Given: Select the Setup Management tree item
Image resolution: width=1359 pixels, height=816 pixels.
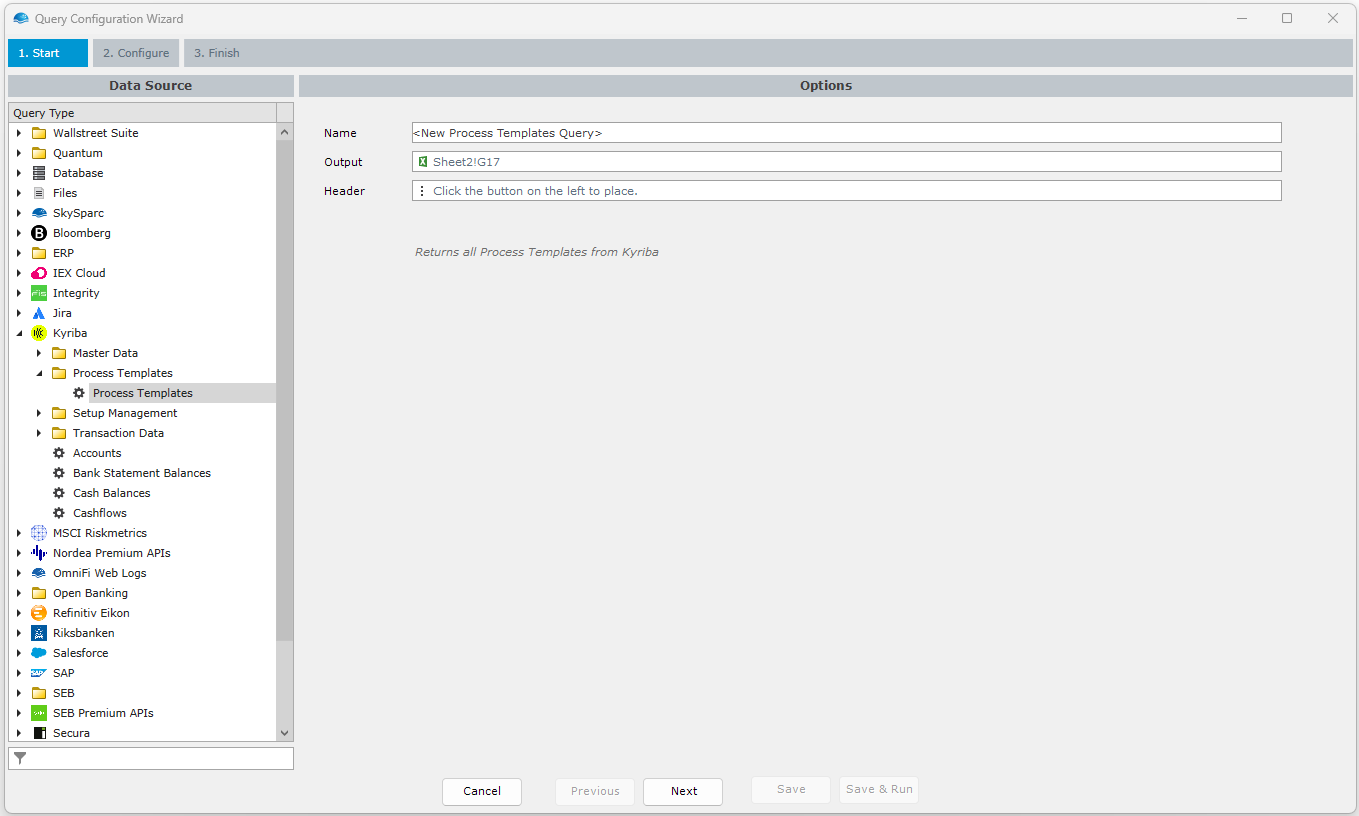Looking at the screenshot, I should tap(125, 413).
